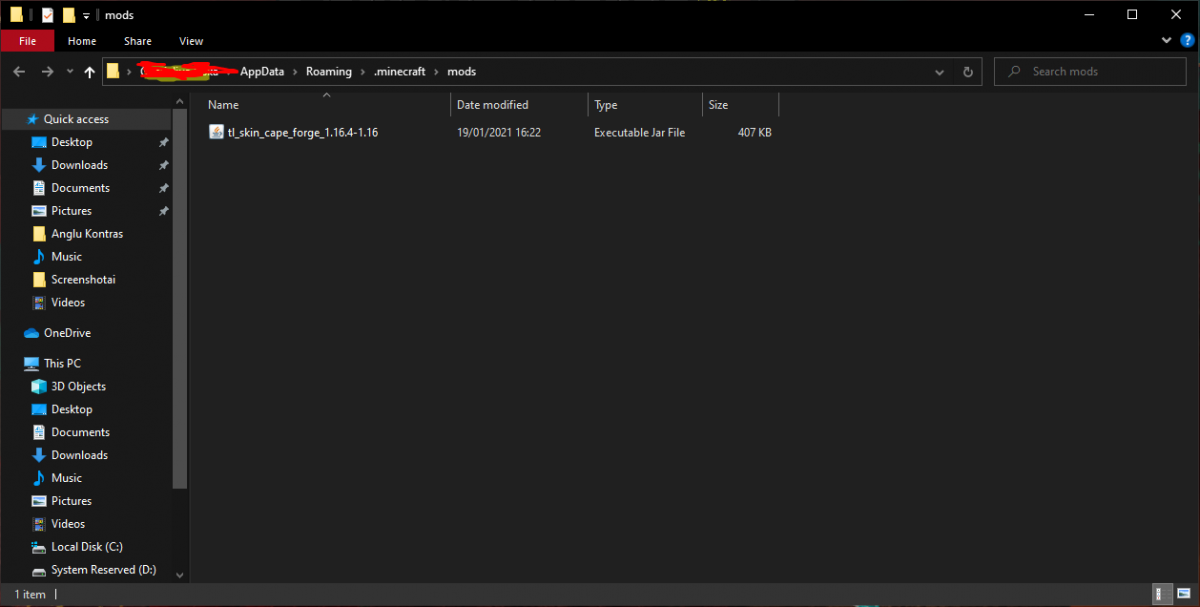Click the Search mods box

click(1090, 72)
